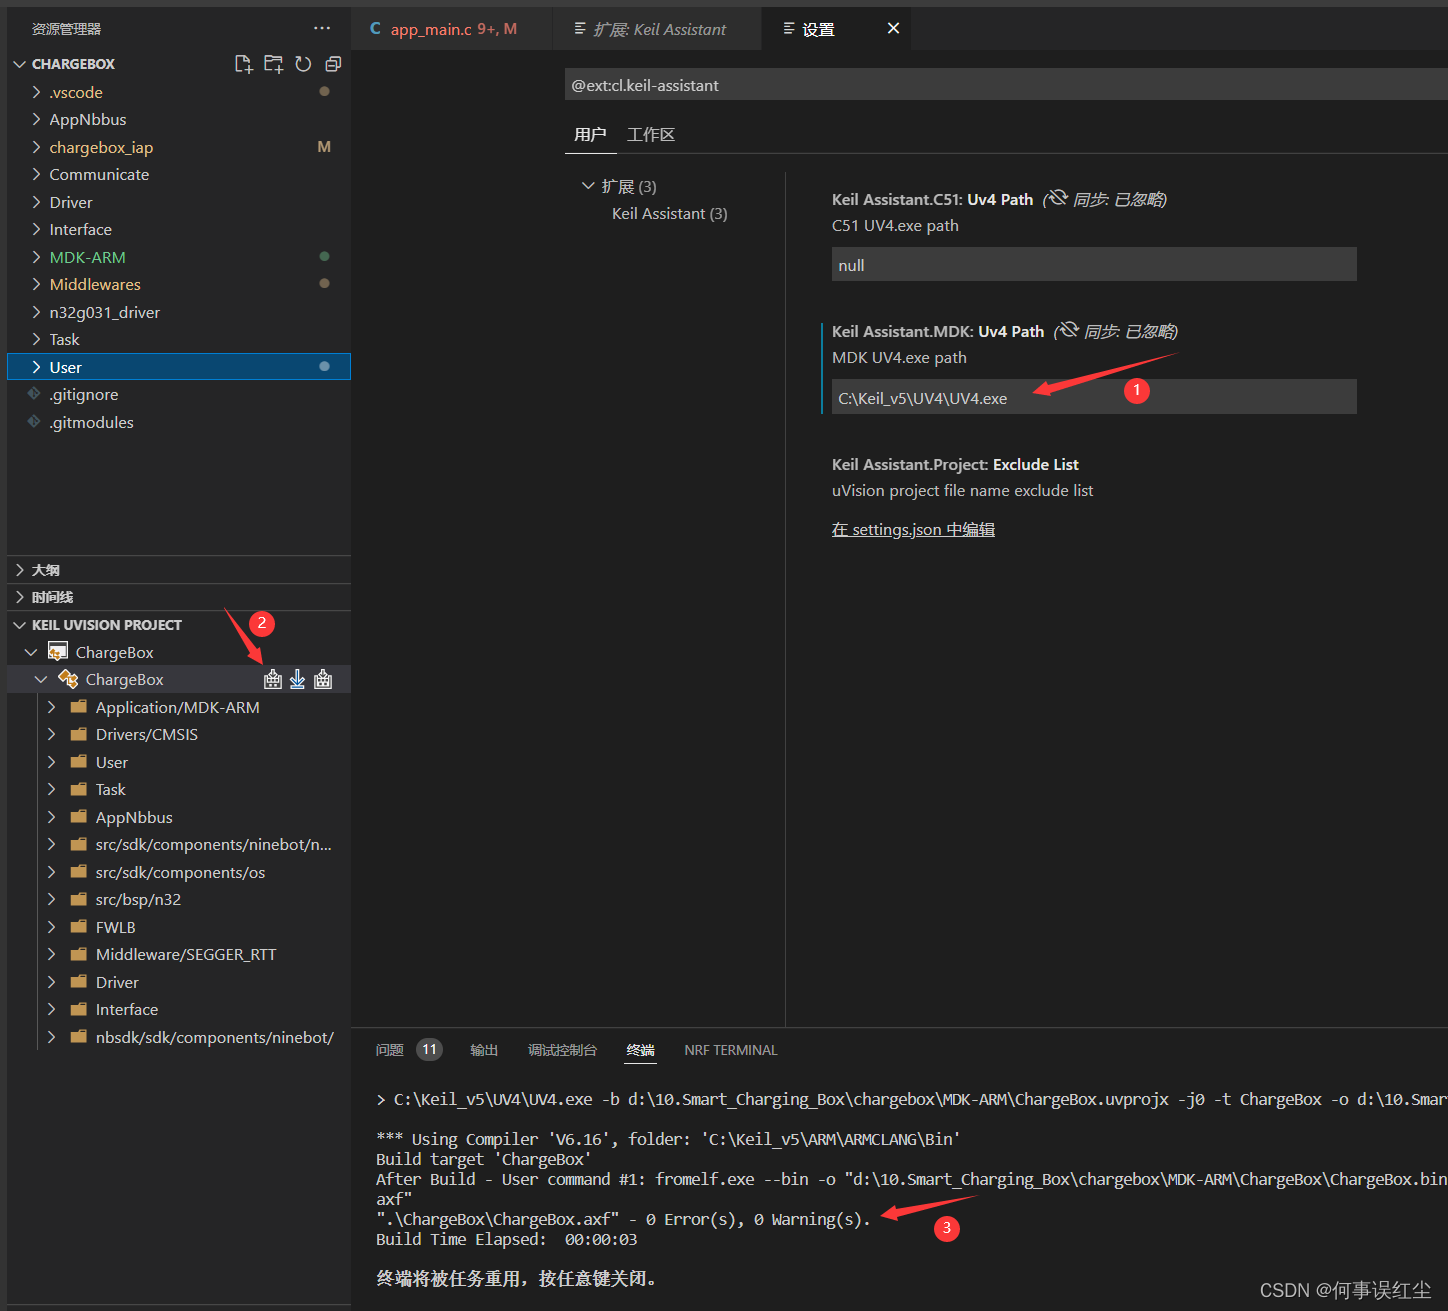Click the ChargeBox target icon in Keil panel

(68, 679)
